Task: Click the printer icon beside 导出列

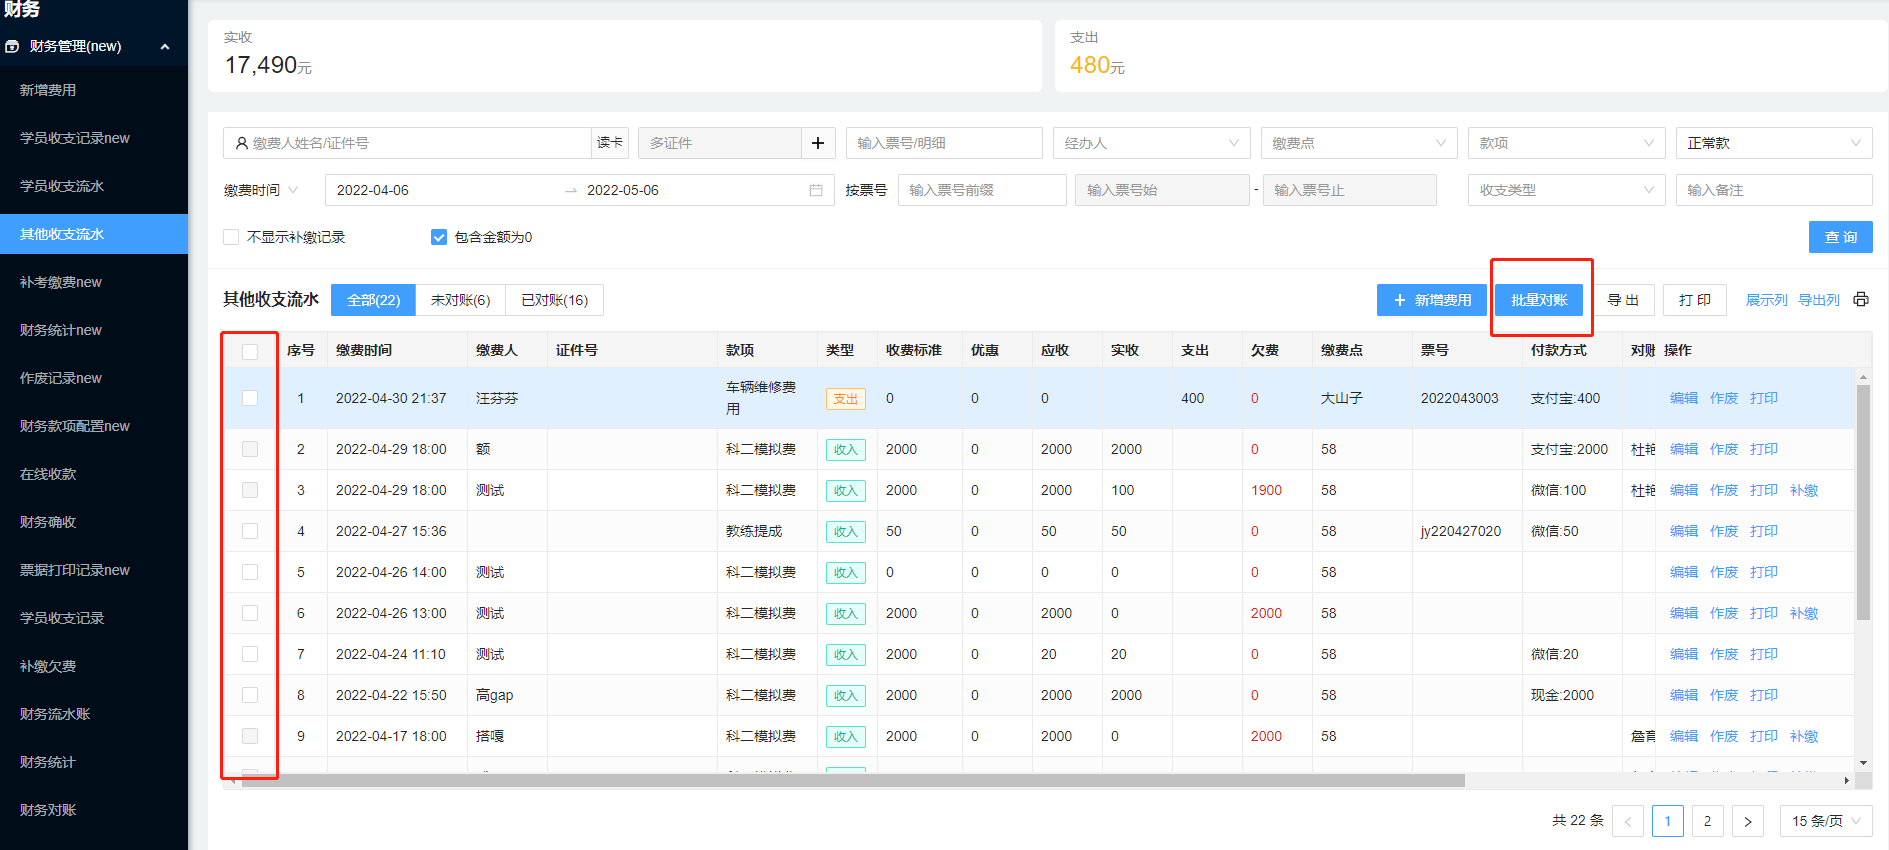Action: coord(1860,300)
